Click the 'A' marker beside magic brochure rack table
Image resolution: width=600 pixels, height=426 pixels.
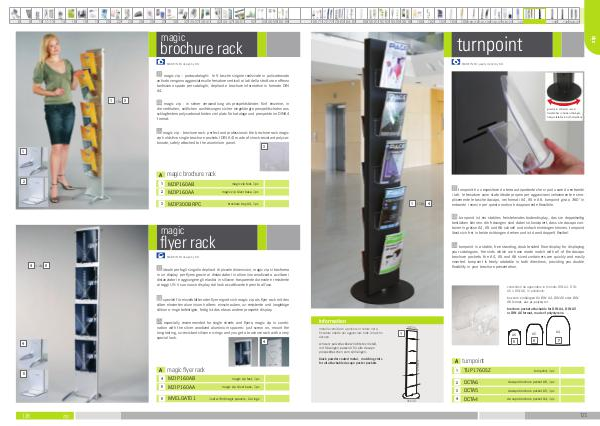click(x=161, y=174)
